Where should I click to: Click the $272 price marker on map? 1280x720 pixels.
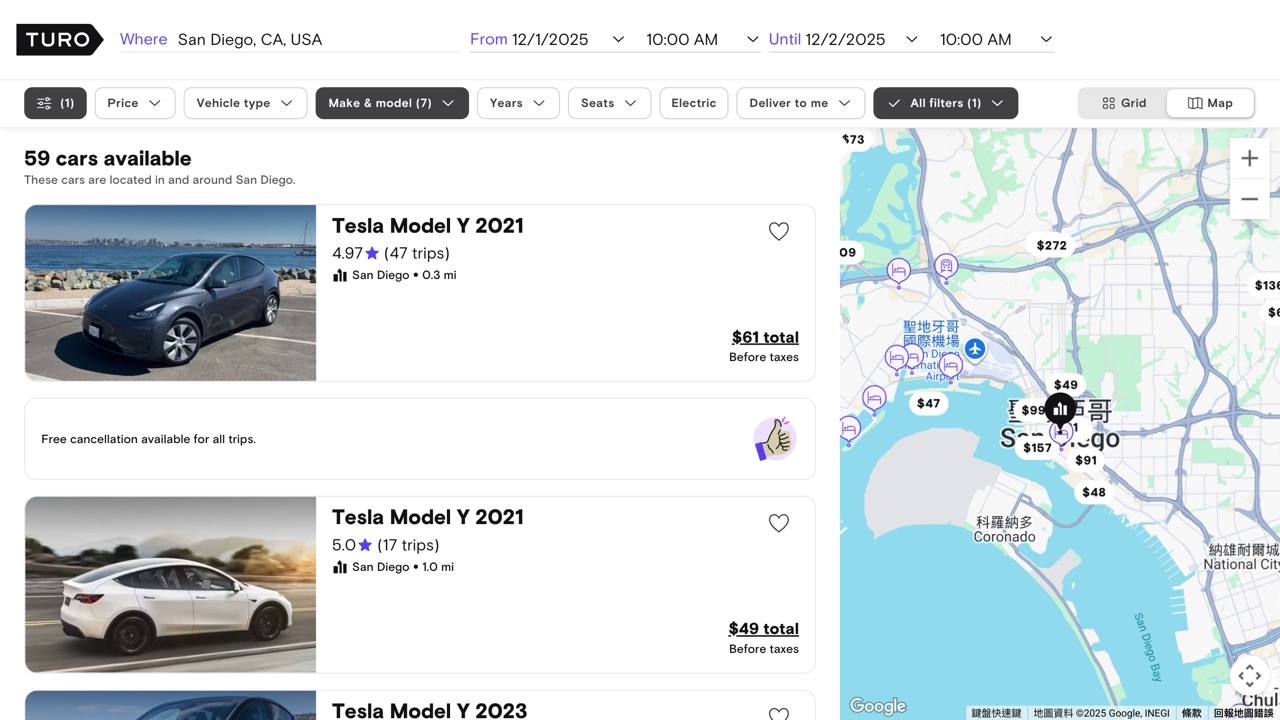pos(1051,245)
